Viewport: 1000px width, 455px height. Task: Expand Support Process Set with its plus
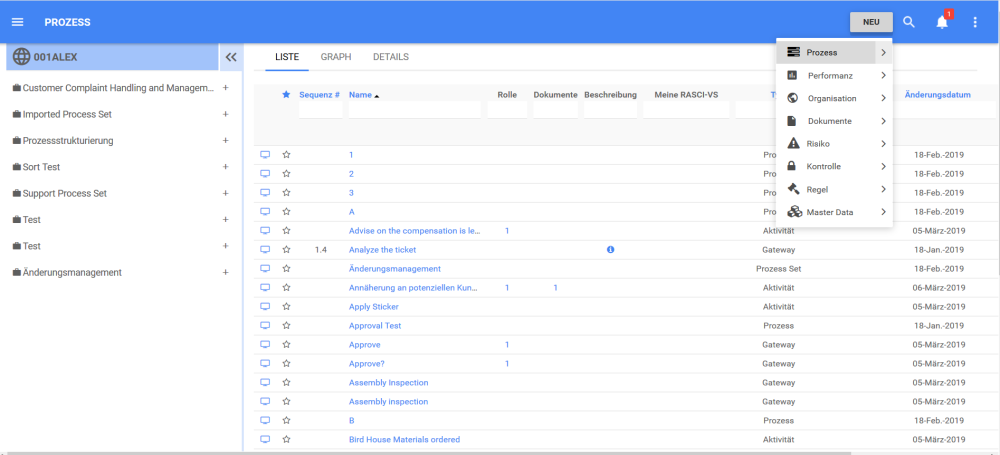click(x=225, y=193)
